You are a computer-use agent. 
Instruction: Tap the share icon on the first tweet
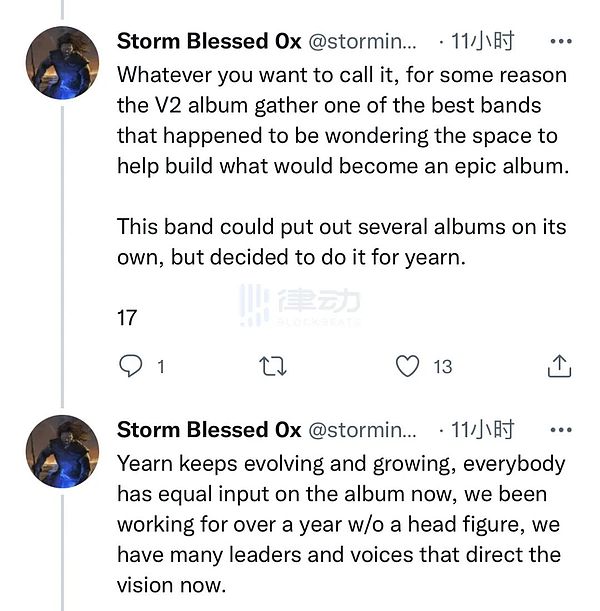coord(558,367)
